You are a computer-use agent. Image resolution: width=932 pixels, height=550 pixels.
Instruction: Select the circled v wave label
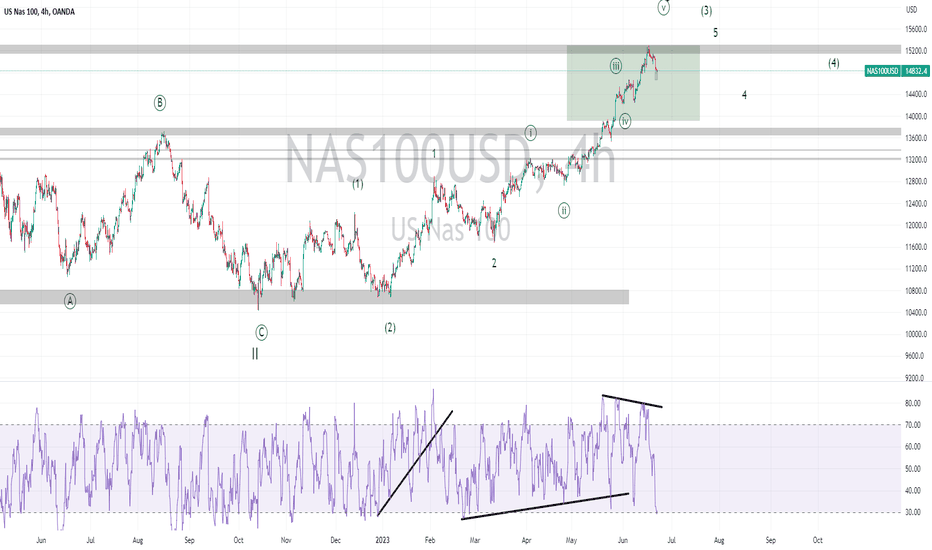tap(663, 8)
